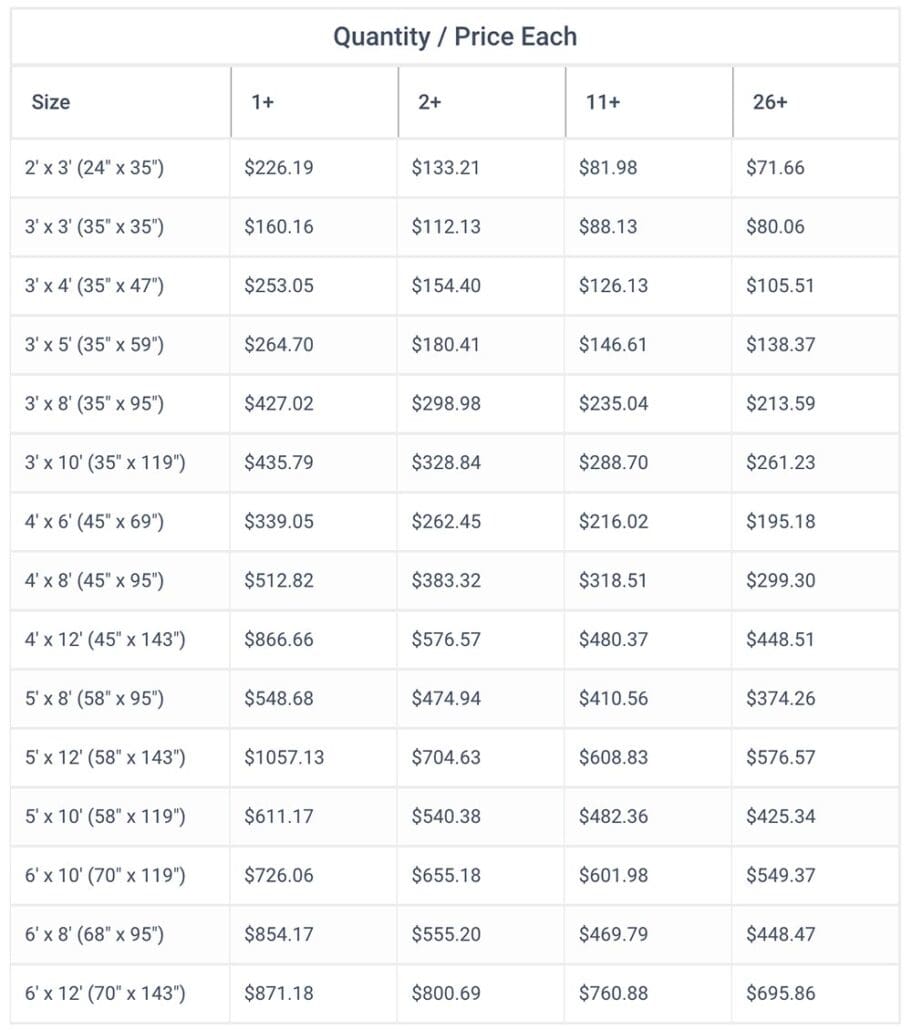
Task: Click the 5' x 10' (58" x 119") size label
Action: 105,817
